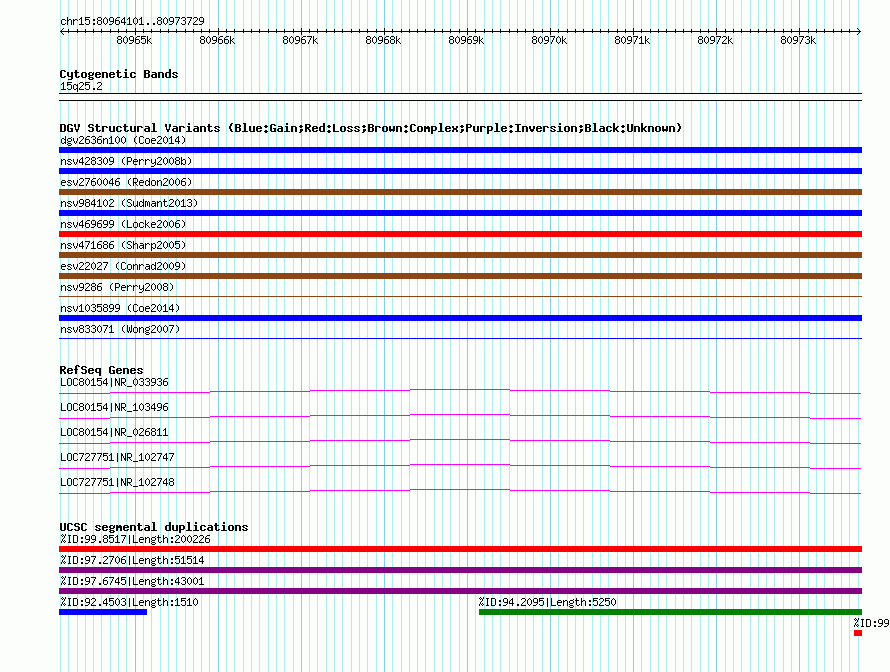
Task: Click the 80973k ruler tick label
Action: [x=798, y=40]
